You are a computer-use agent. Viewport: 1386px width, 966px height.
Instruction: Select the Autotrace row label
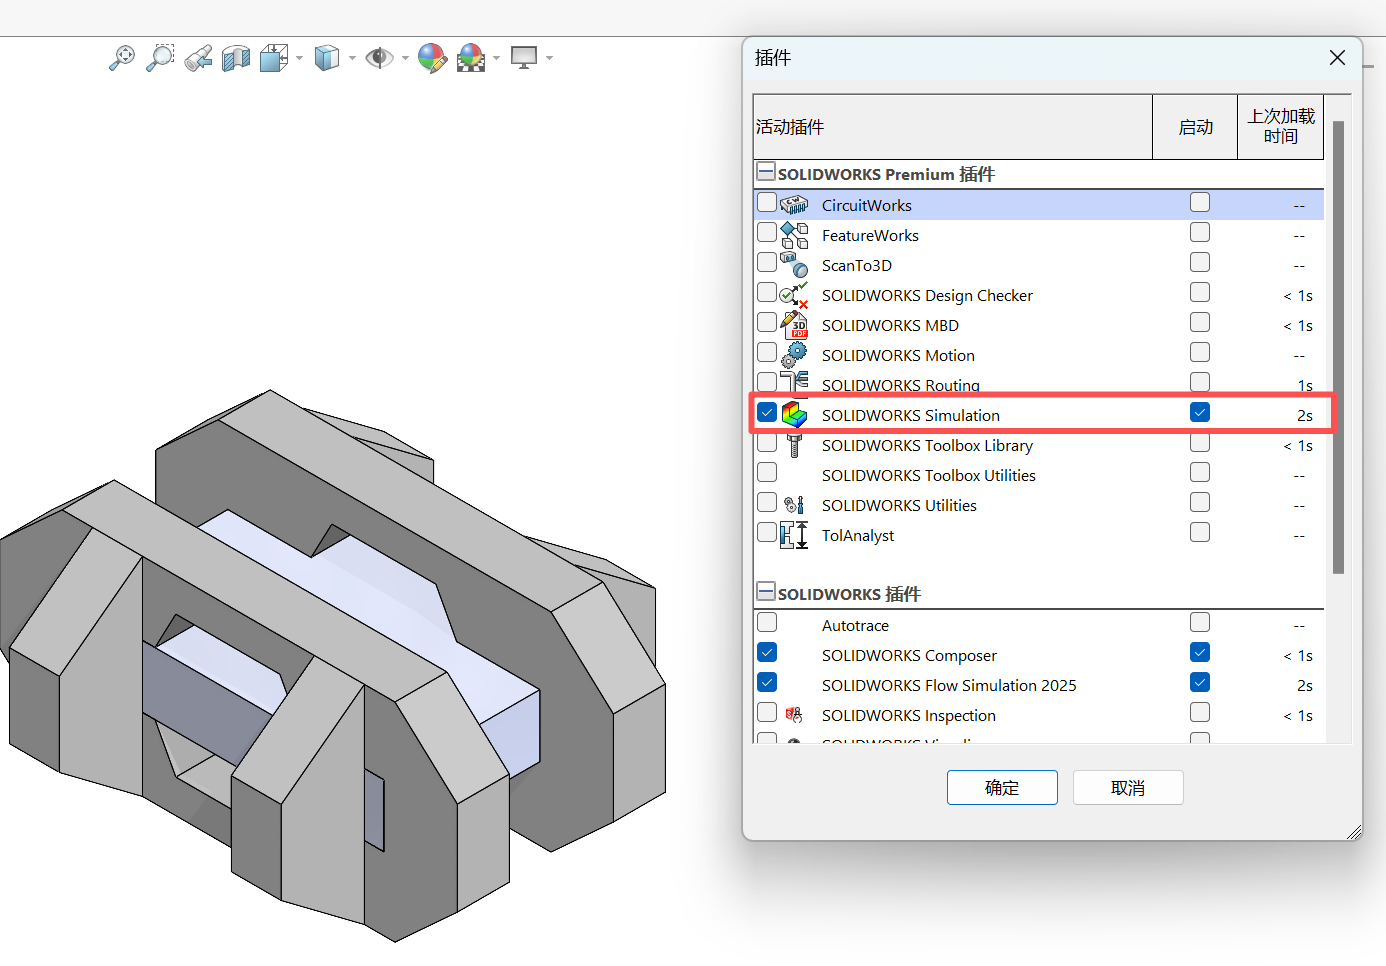(855, 625)
